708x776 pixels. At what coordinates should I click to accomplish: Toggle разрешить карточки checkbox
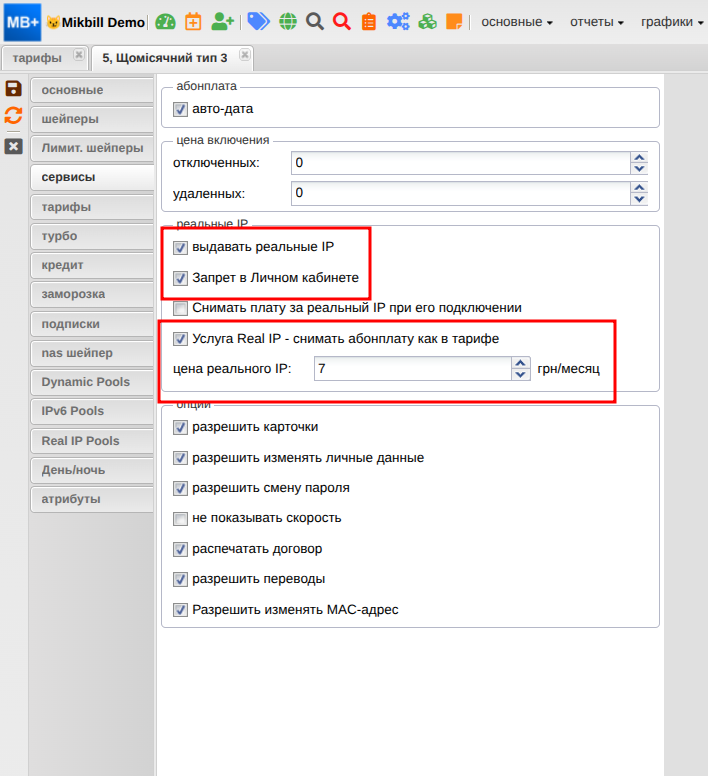point(180,428)
